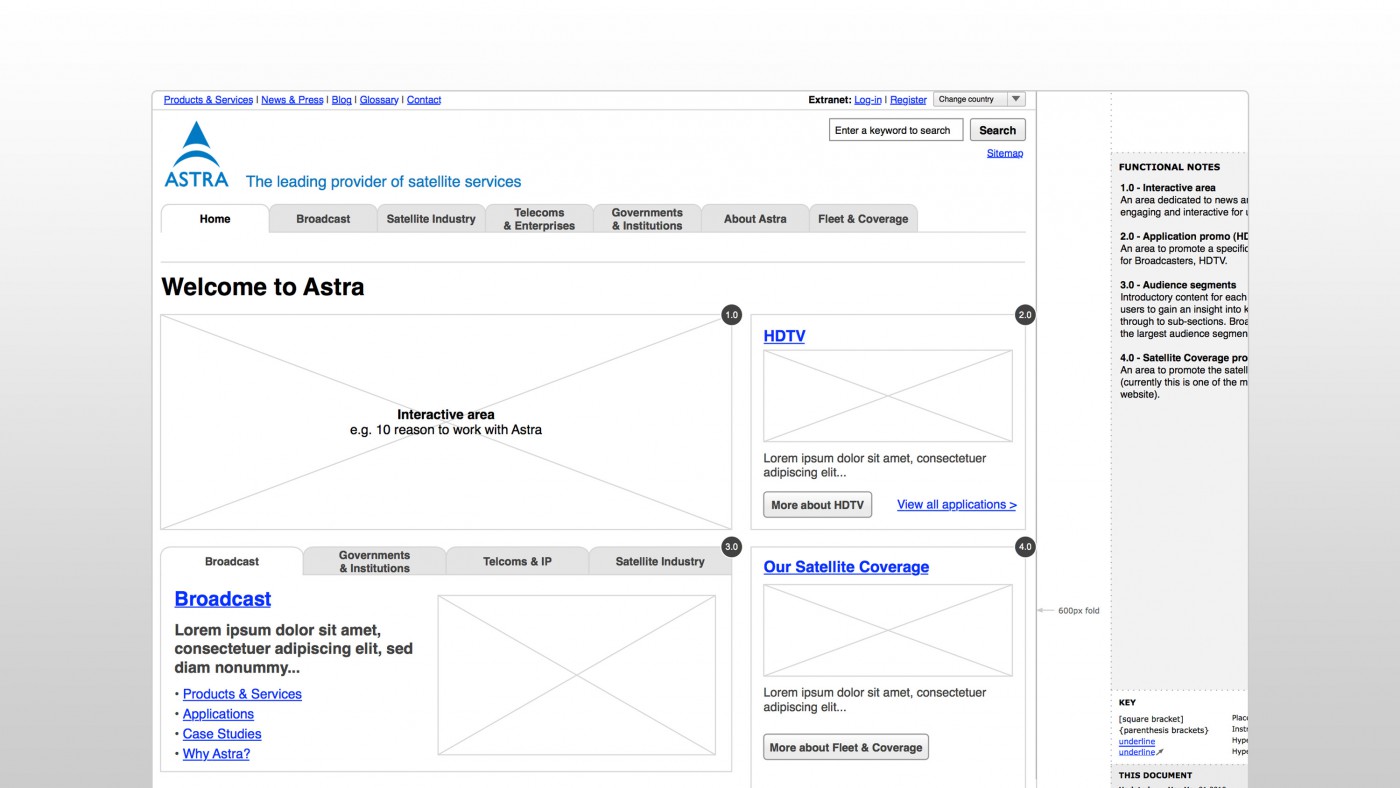Click the Welcome to Astra heading

coord(263,287)
